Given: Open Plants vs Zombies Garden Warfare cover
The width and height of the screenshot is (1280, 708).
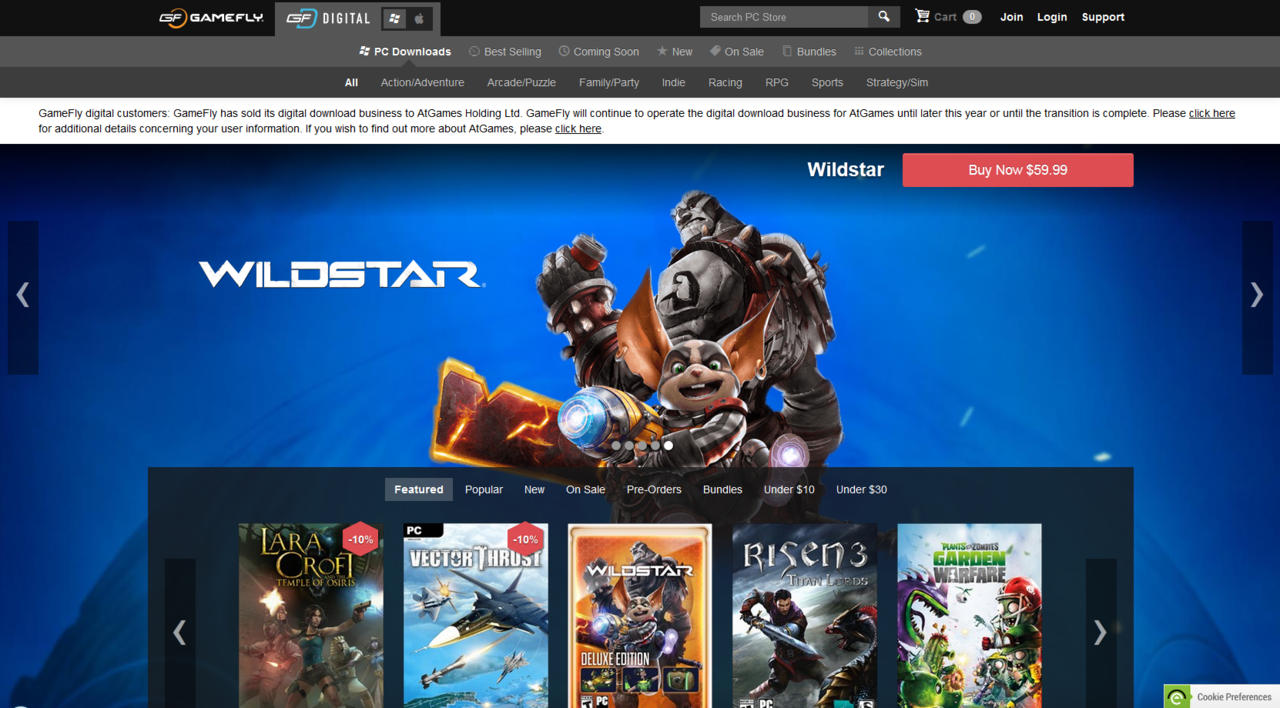Looking at the screenshot, I should click(x=970, y=615).
